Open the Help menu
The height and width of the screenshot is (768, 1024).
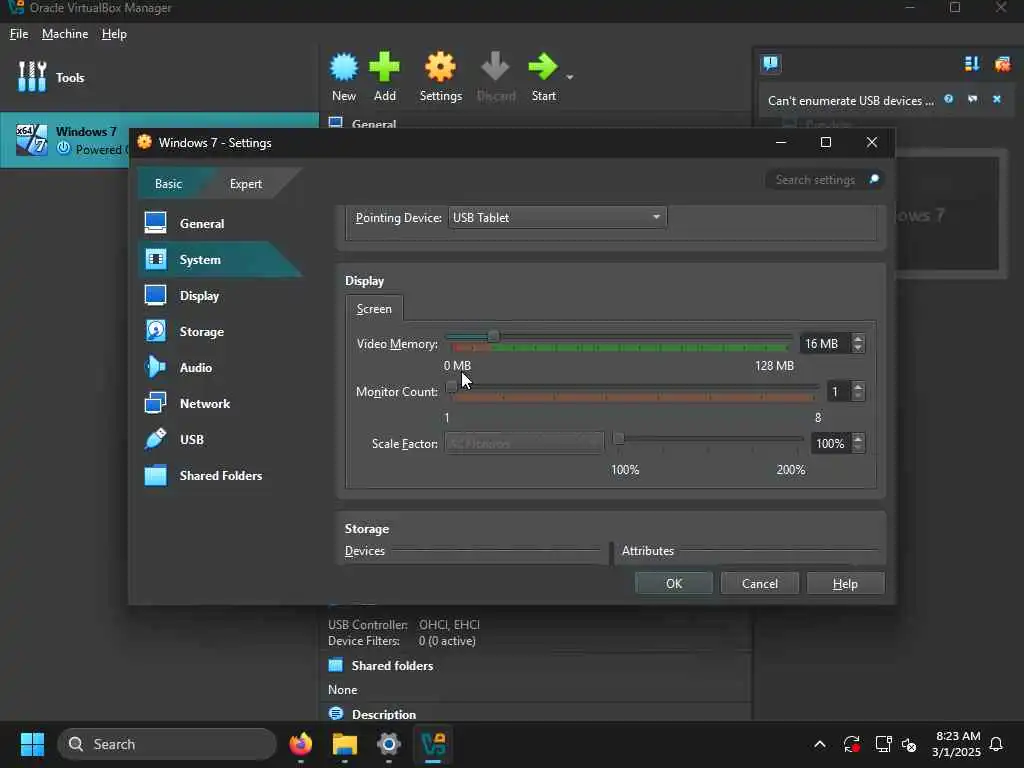114,33
